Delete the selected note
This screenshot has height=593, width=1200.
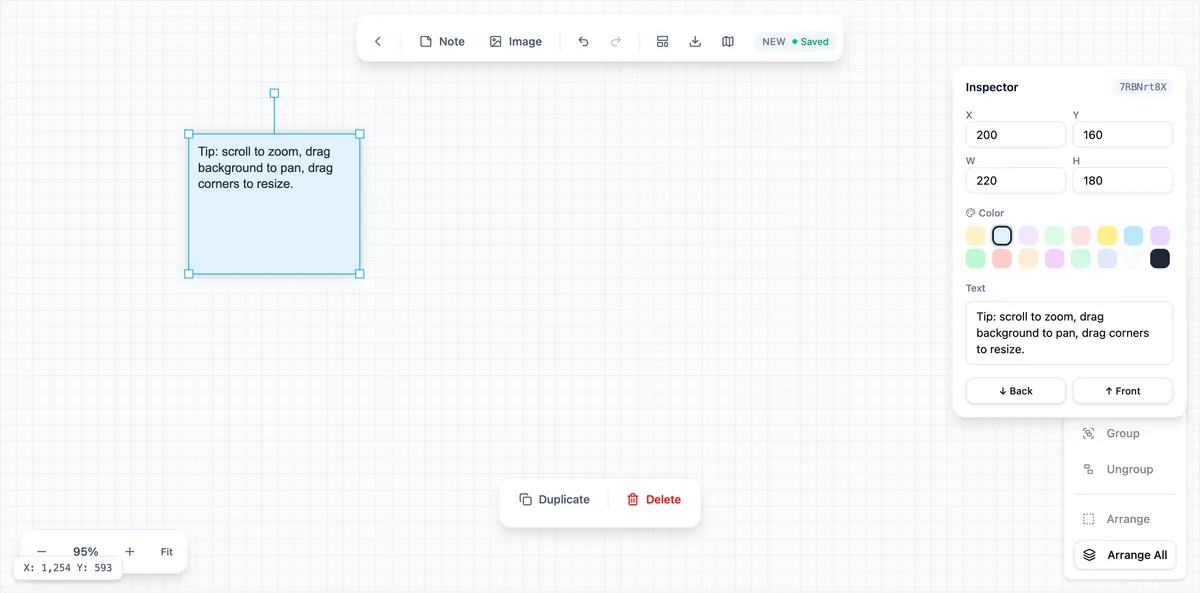point(654,500)
